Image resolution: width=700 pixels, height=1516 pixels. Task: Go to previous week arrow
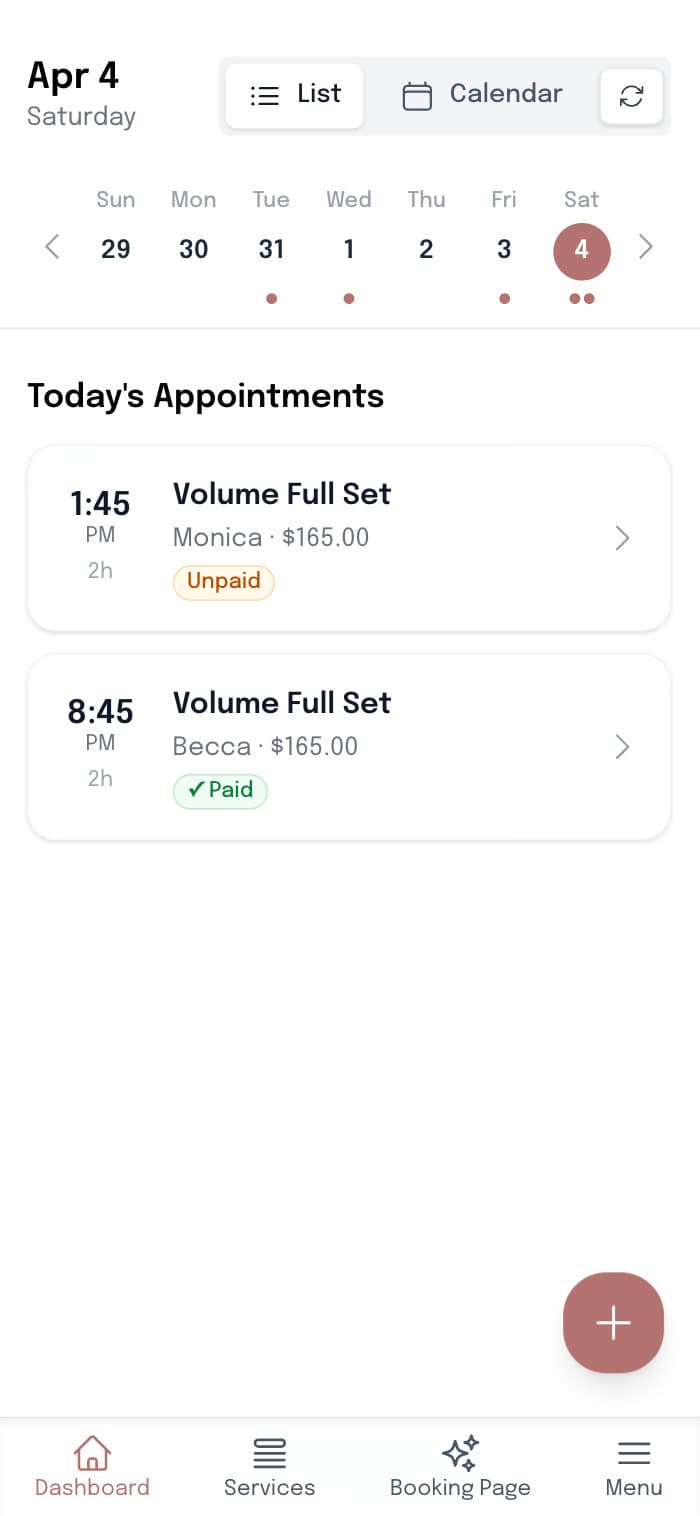53,247
